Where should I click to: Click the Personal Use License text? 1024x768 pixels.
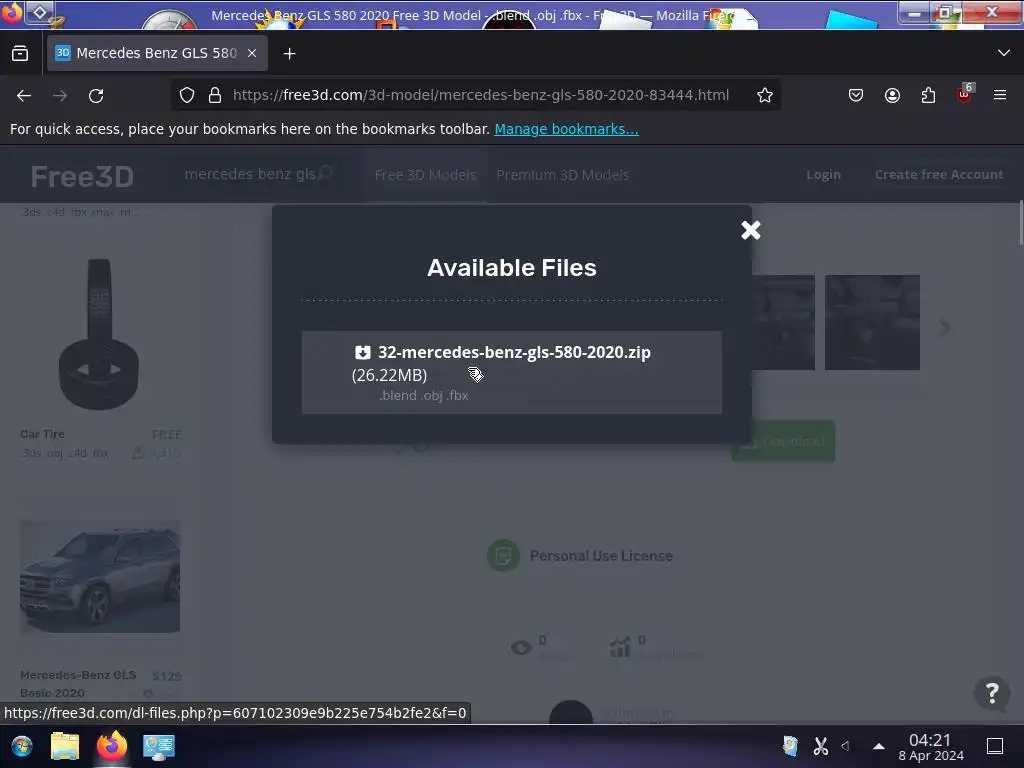pos(601,556)
